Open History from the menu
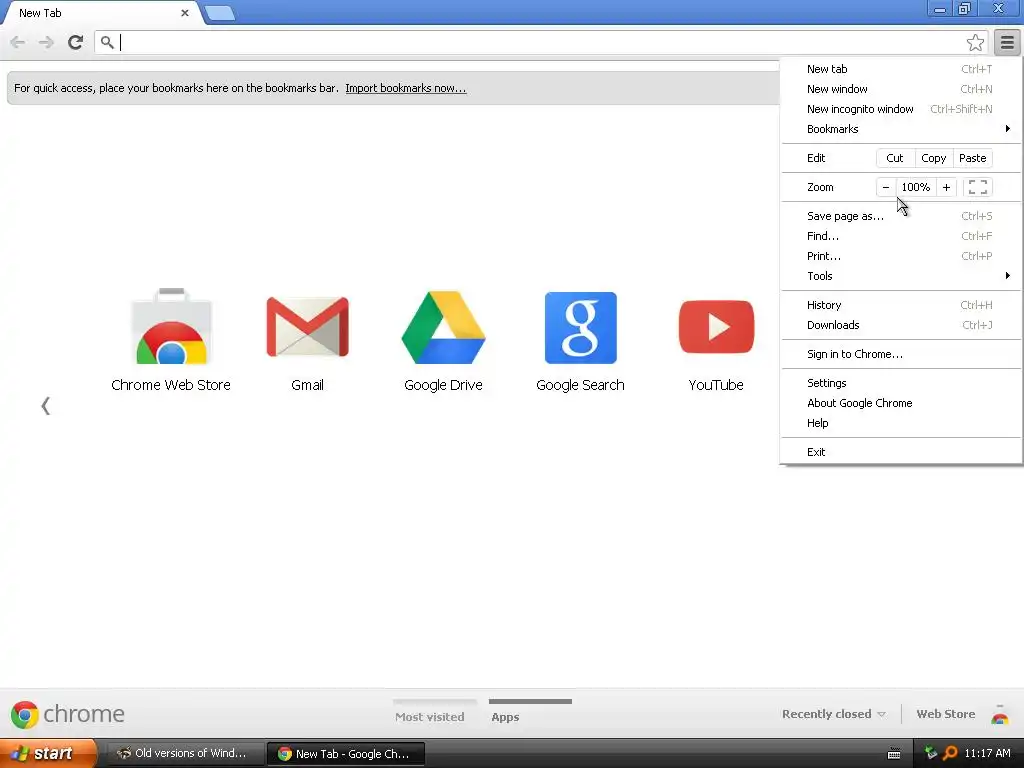 tap(901, 305)
